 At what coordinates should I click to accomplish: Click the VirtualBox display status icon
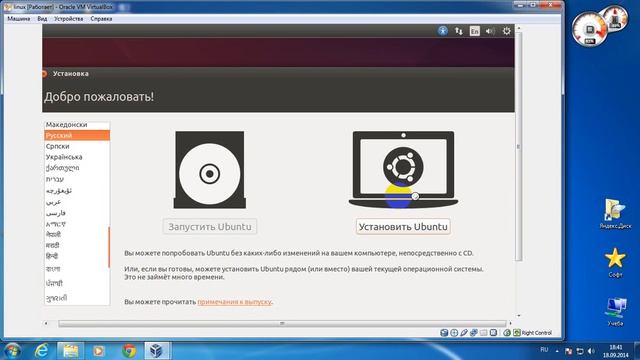click(493, 333)
